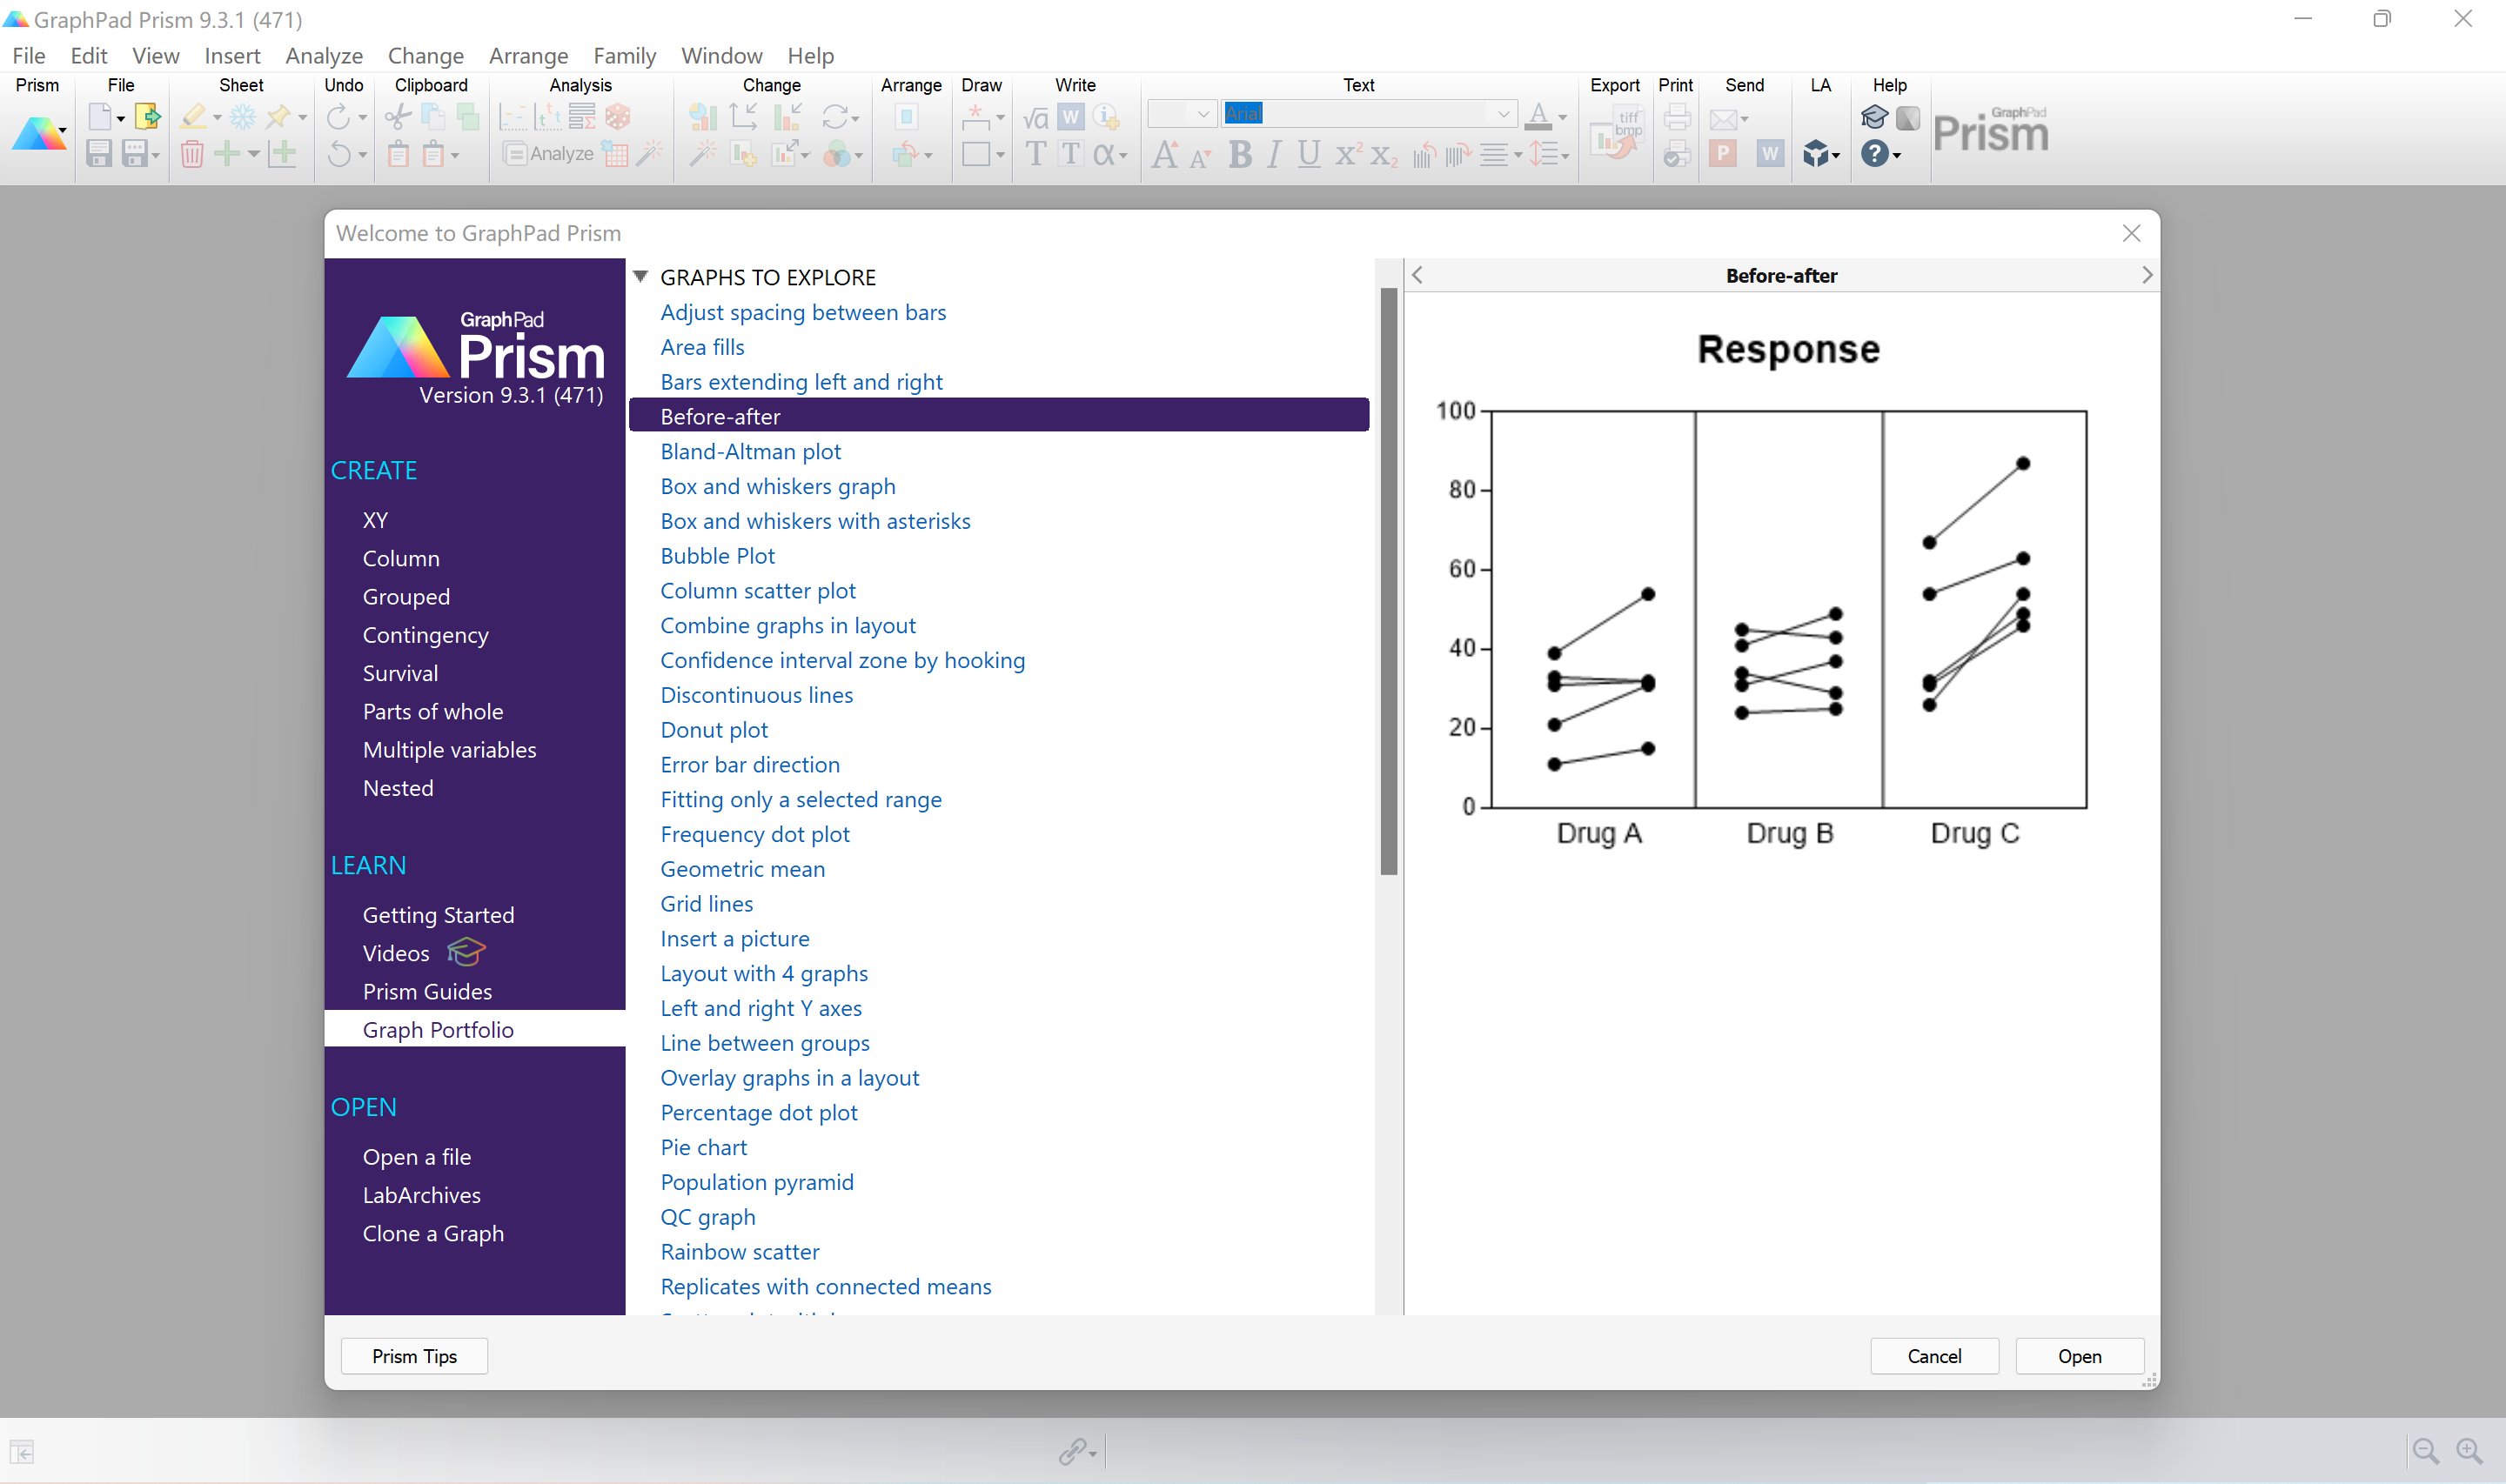
Task: Collapse the GRAPHS TO EXPLORE section
Action: point(641,276)
